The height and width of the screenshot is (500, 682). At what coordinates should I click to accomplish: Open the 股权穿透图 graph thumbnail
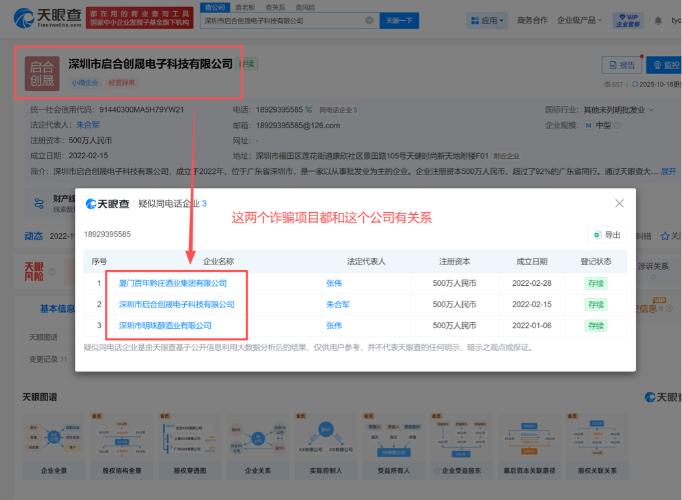pyautogui.click(x=190, y=446)
